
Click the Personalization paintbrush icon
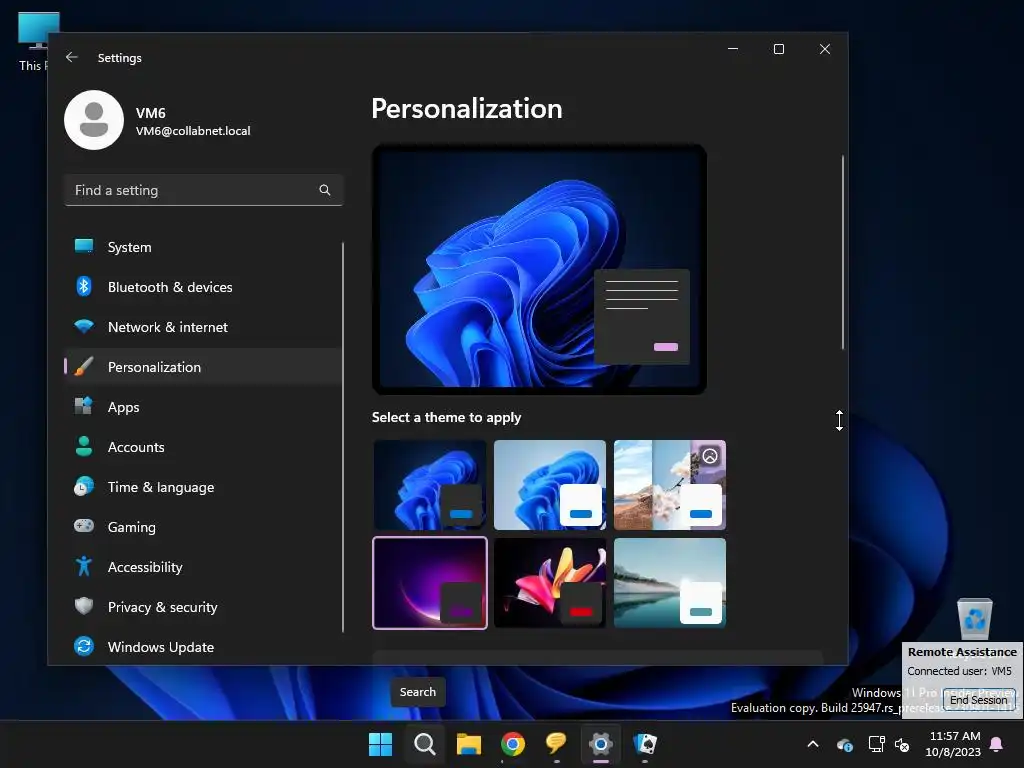[84, 366]
